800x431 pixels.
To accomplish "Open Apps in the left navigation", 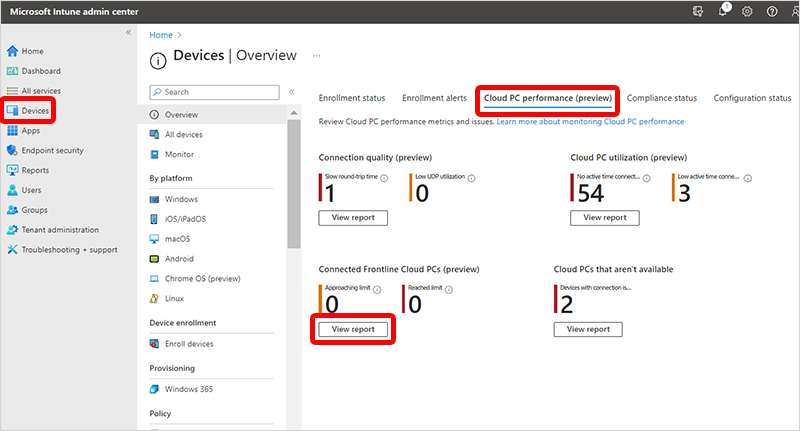I will pos(23,131).
